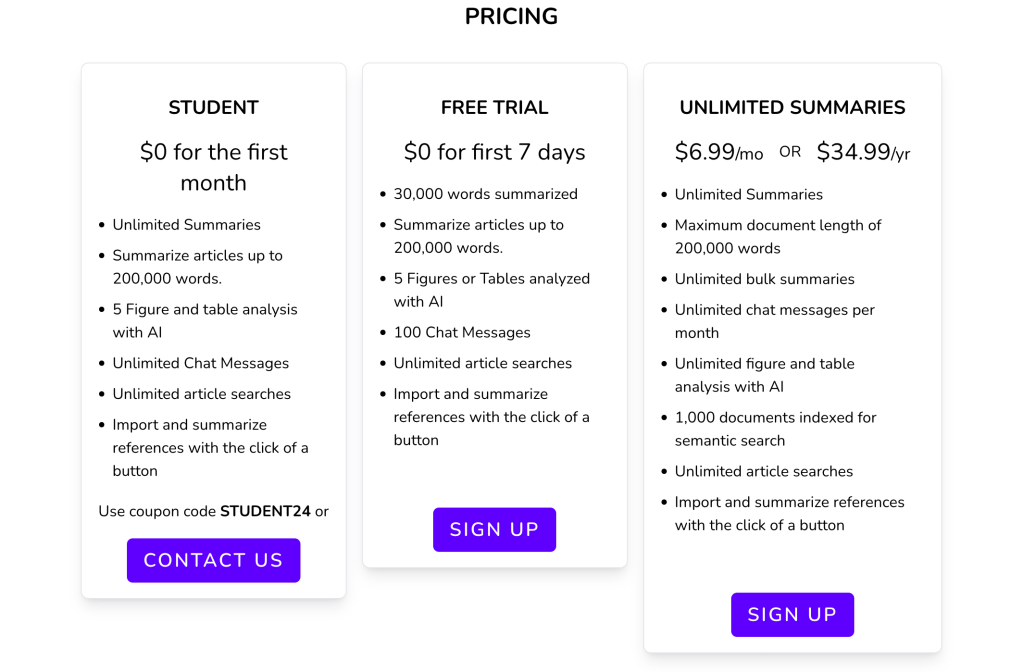Click the Unlimited bulk summaries bullet
This screenshot has width=1023, height=672.
point(764,279)
